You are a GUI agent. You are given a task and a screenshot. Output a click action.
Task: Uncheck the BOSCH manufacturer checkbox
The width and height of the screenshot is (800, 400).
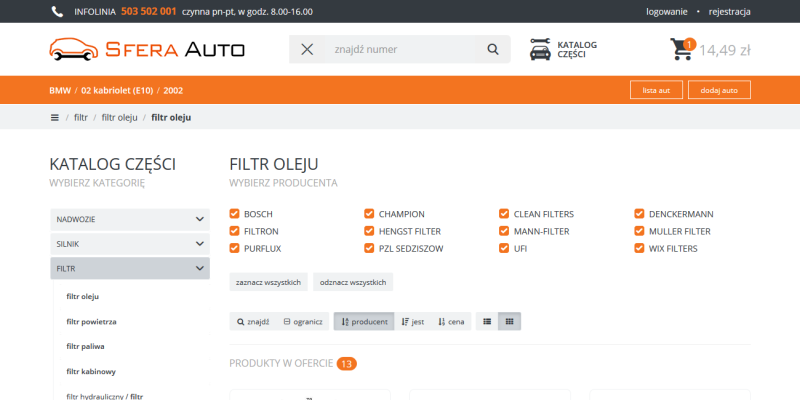click(235, 213)
